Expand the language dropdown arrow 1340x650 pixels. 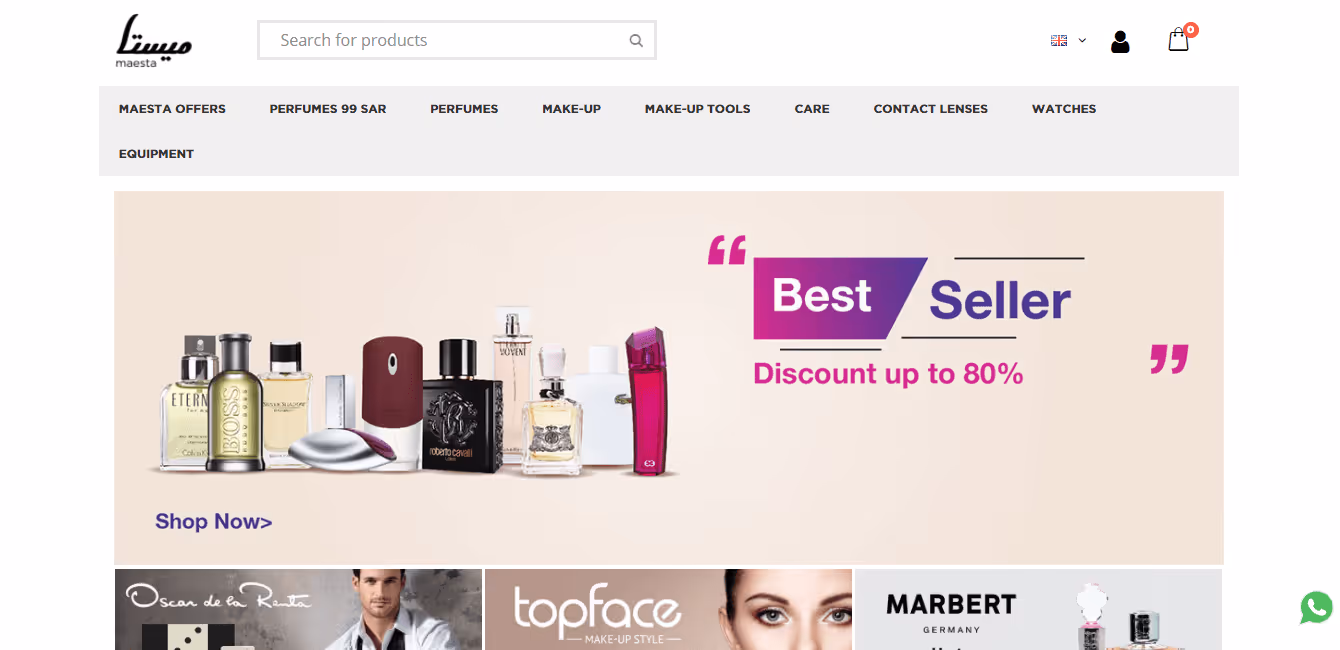pos(1082,41)
